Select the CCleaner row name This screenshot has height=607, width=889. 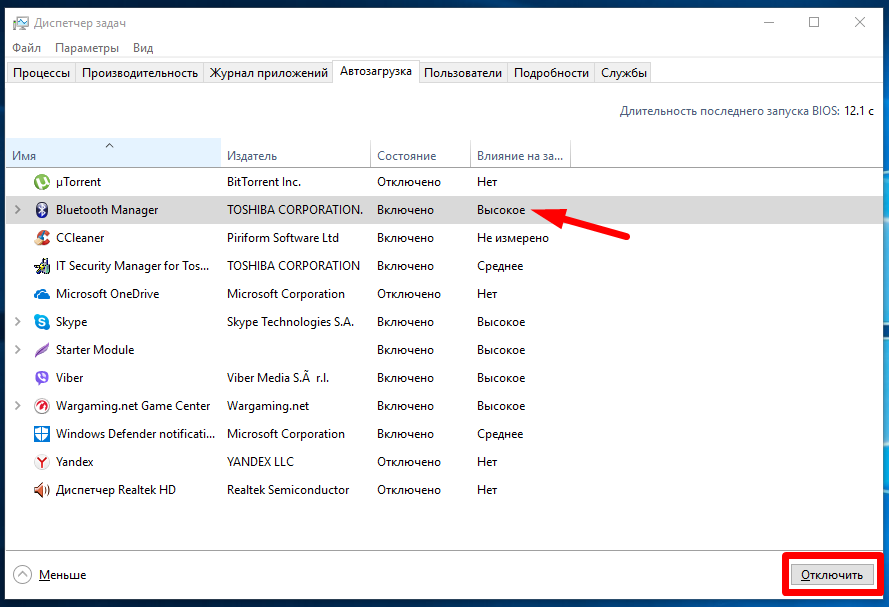point(80,238)
